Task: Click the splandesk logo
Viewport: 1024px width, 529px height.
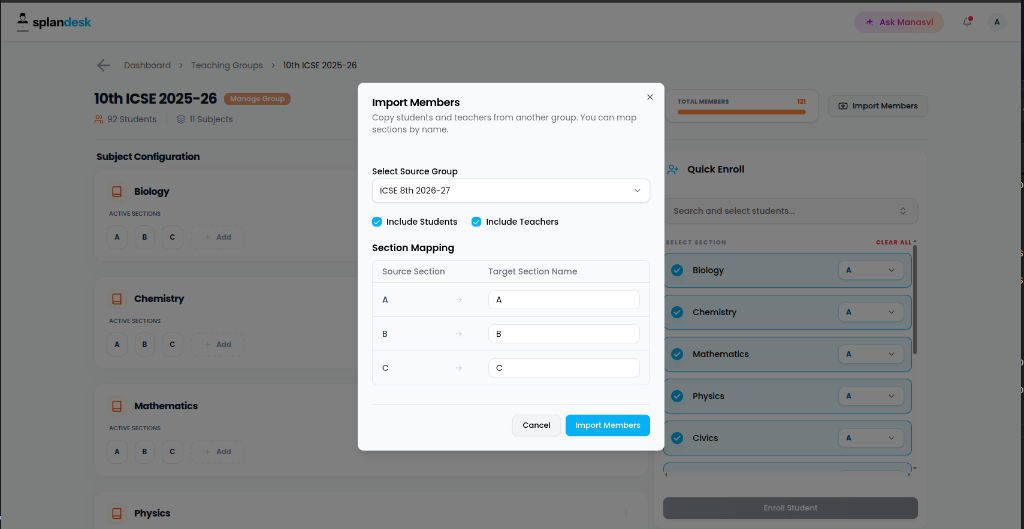Action: coord(54,22)
